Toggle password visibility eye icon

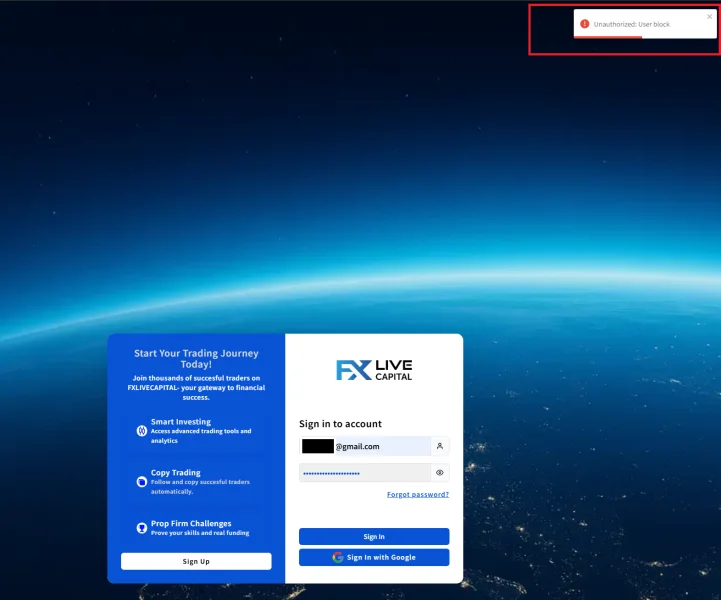[440, 473]
